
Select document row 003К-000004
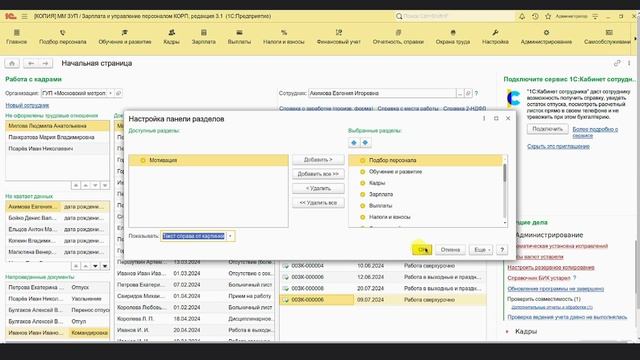(x=382, y=266)
